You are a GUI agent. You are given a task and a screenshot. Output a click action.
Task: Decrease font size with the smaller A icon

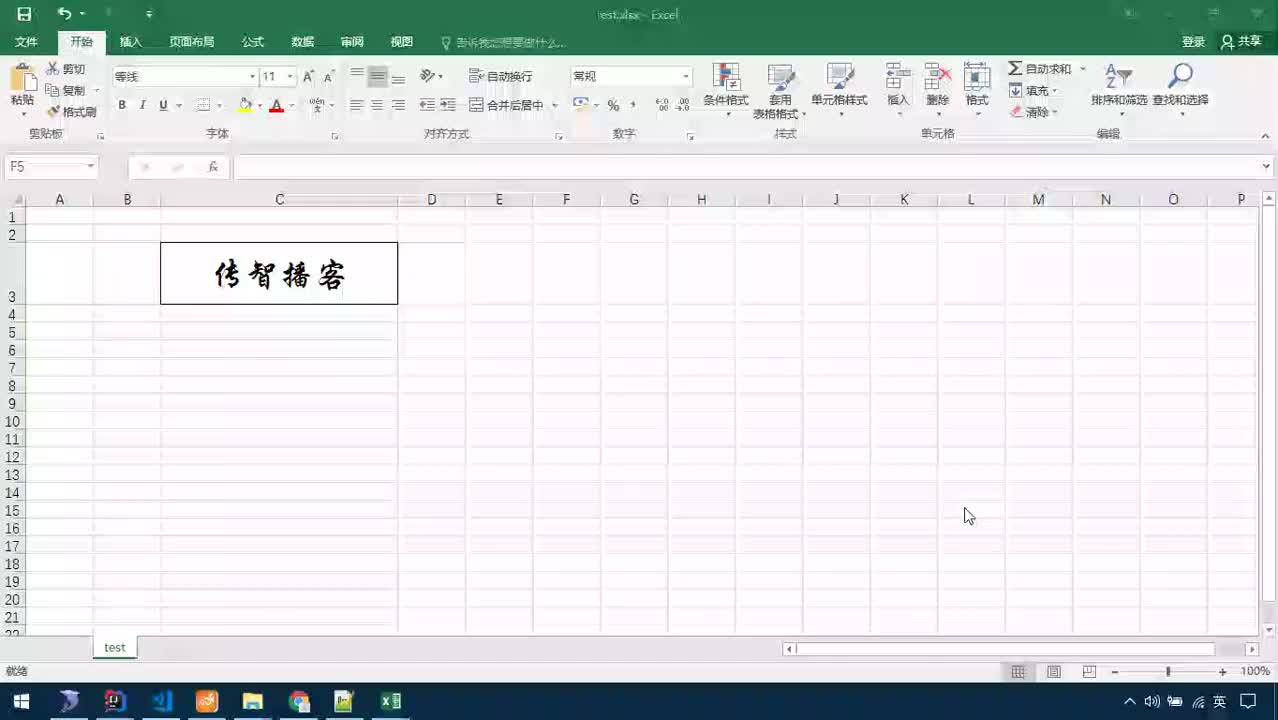coord(329,77)
